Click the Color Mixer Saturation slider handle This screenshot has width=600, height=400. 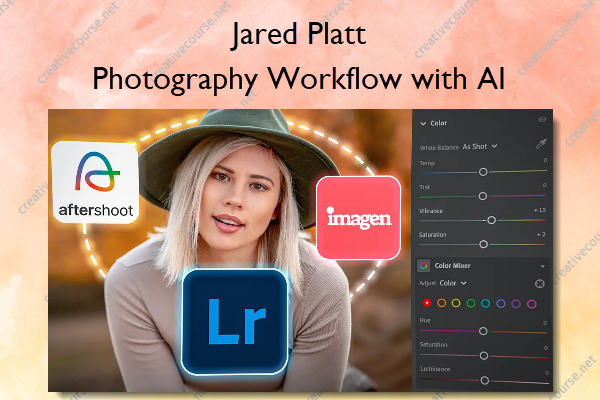coord(484,356)
